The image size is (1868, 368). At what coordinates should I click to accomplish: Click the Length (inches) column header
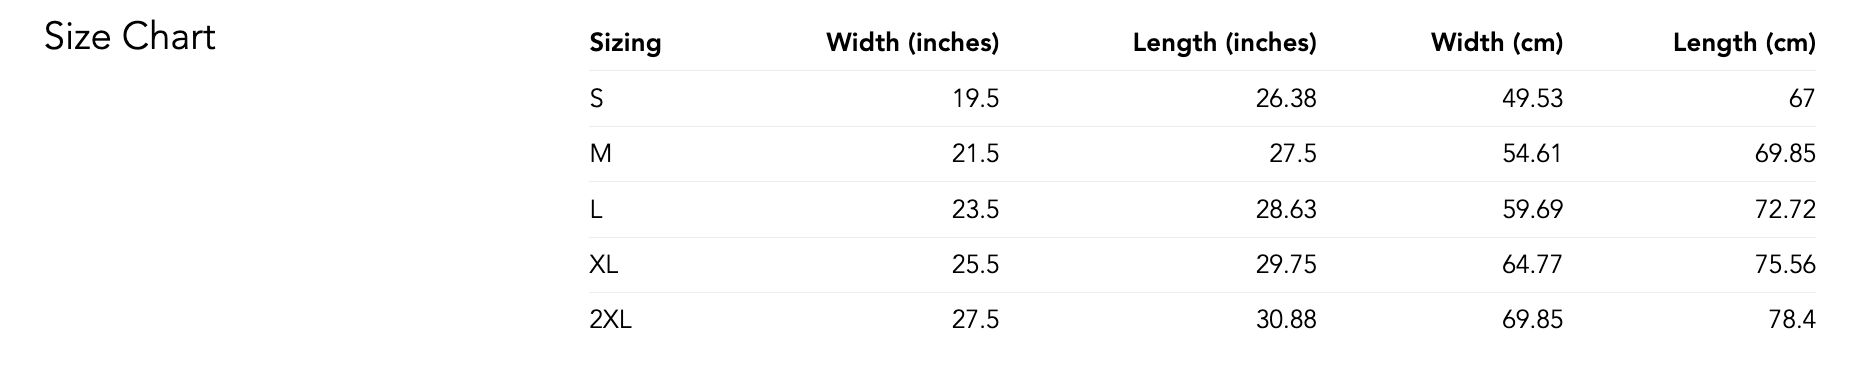tap(1224, 43)
